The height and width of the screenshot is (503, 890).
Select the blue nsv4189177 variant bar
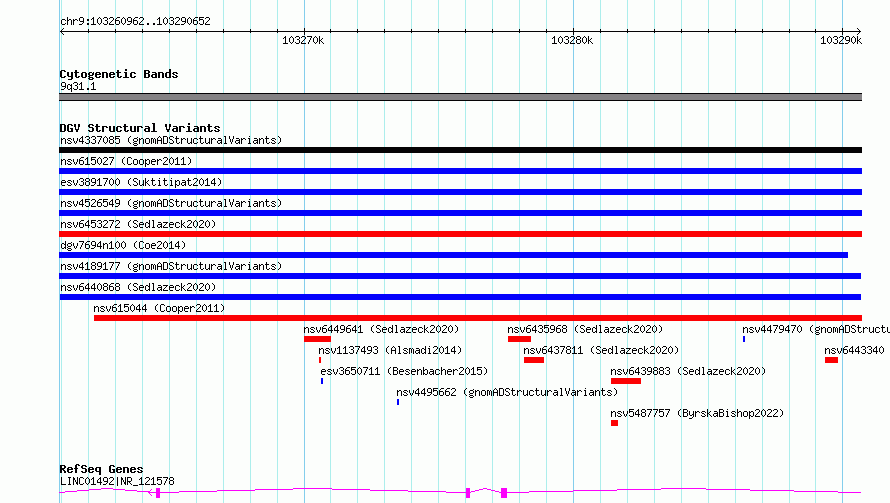tap(460, 276)
